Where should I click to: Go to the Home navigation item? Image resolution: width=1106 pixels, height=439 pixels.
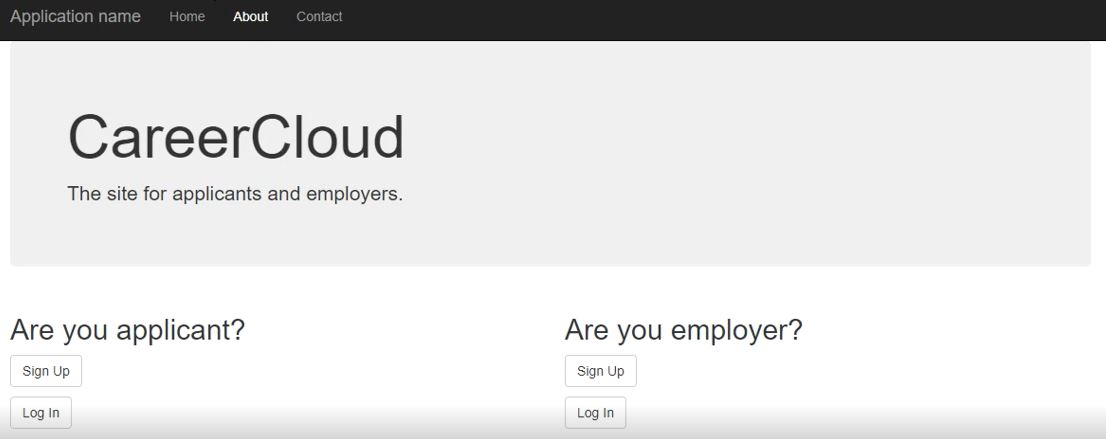(x=187, y=16)
